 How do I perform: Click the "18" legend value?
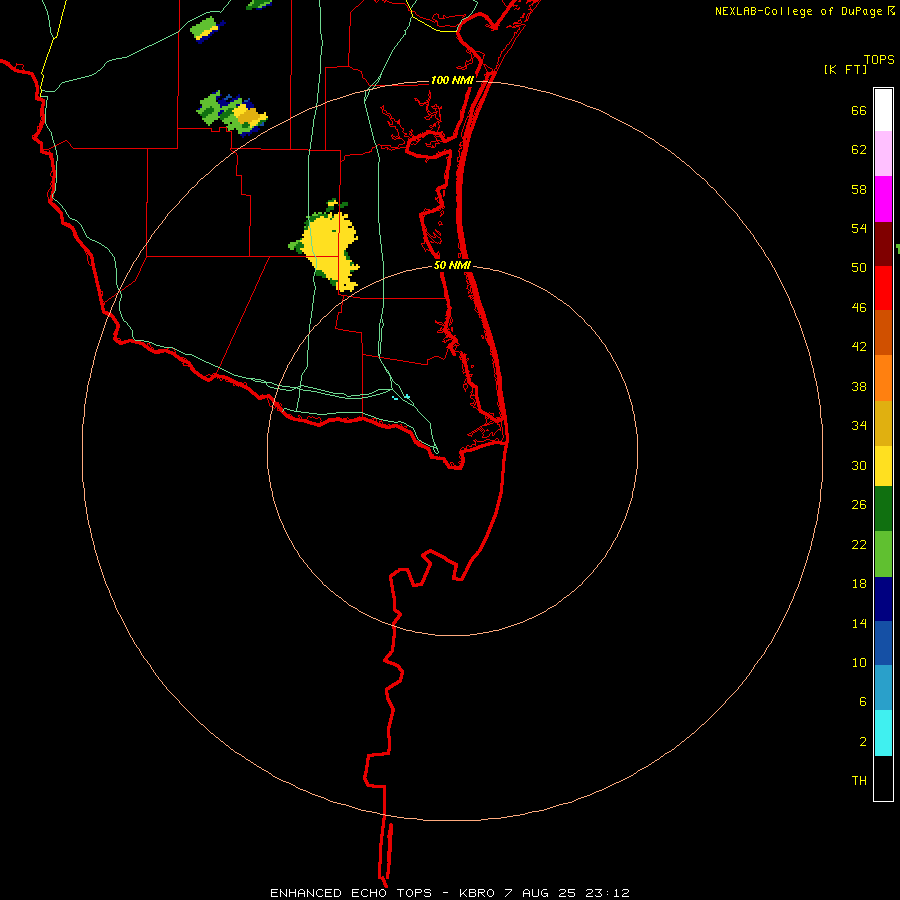(x=859, y=584)
